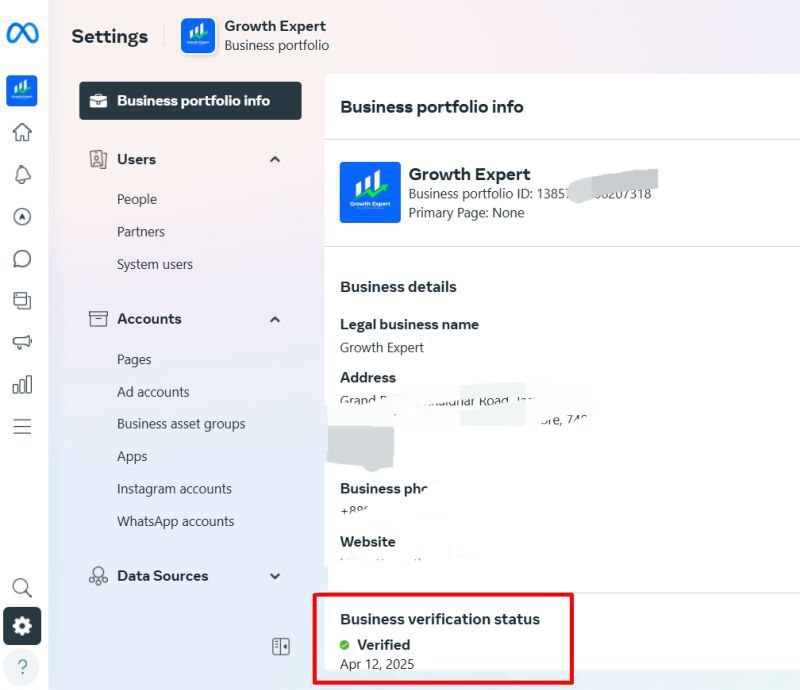
Task: Open the Insights bar chart icon
Action: pyautogui.click(x=22, y=384)
